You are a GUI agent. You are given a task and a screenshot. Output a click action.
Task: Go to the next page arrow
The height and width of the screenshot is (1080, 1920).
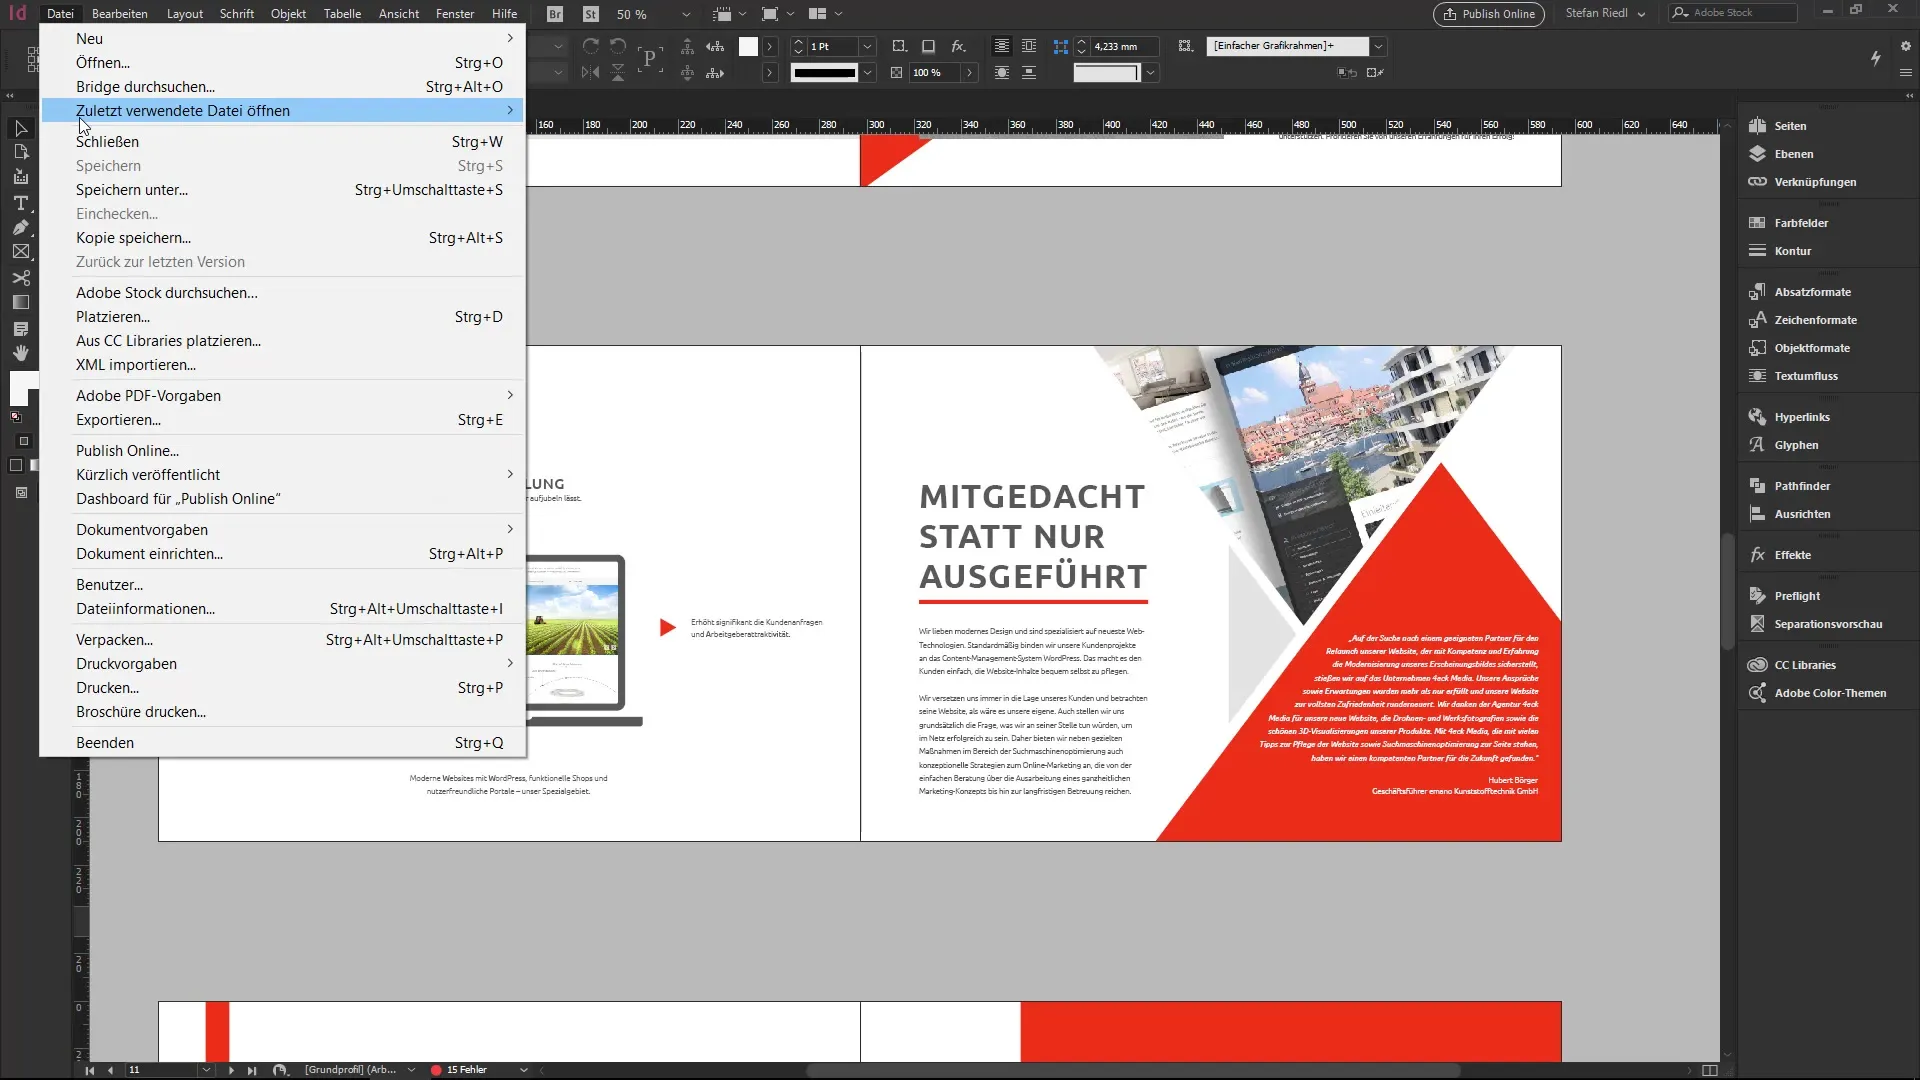231,1070
